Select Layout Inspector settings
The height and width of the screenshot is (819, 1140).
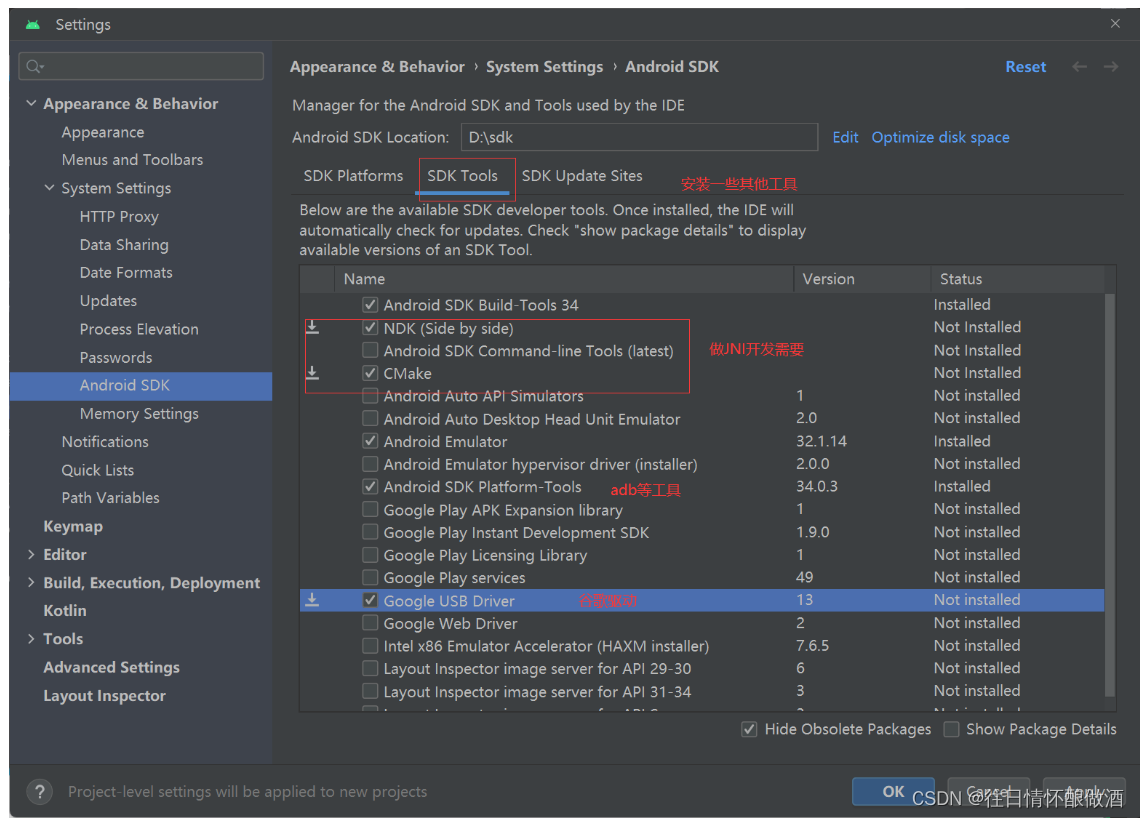[104, 696]
